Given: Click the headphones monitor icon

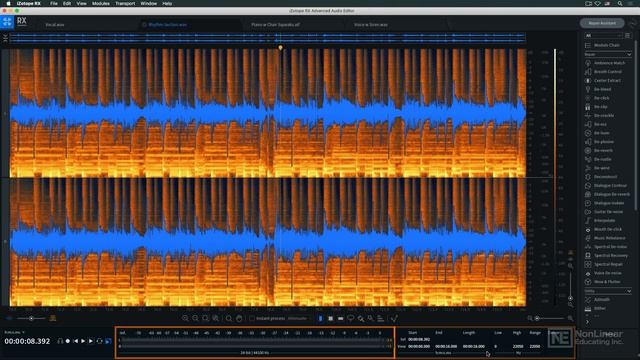Looking at the screenshot, I should coord(60,341).
